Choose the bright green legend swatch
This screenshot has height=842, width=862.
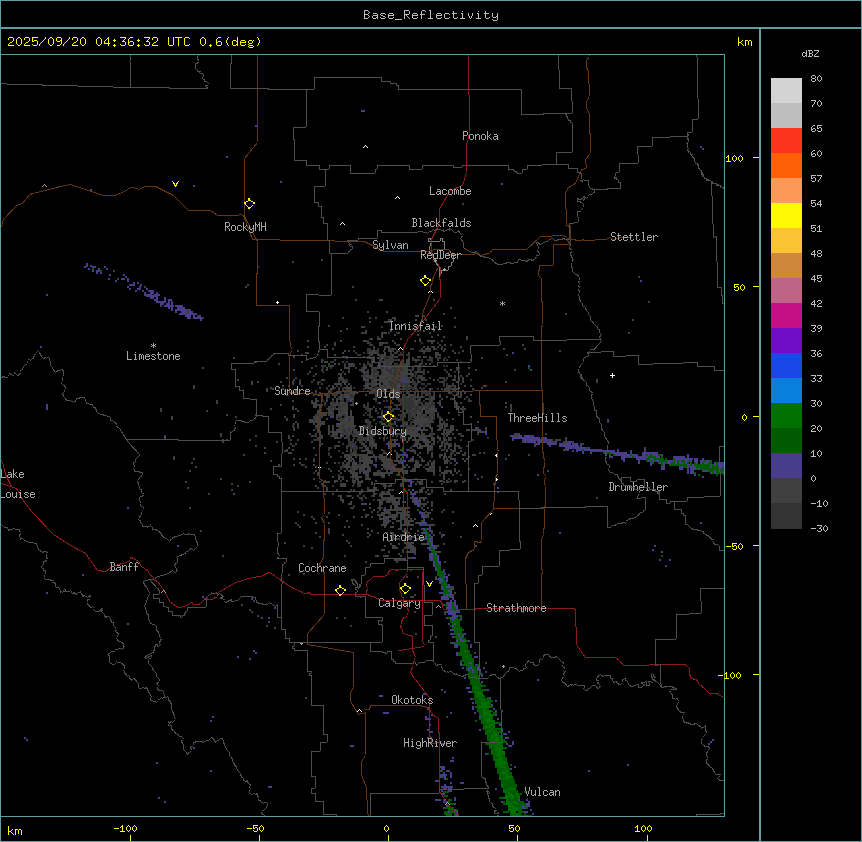coord(786,415)
